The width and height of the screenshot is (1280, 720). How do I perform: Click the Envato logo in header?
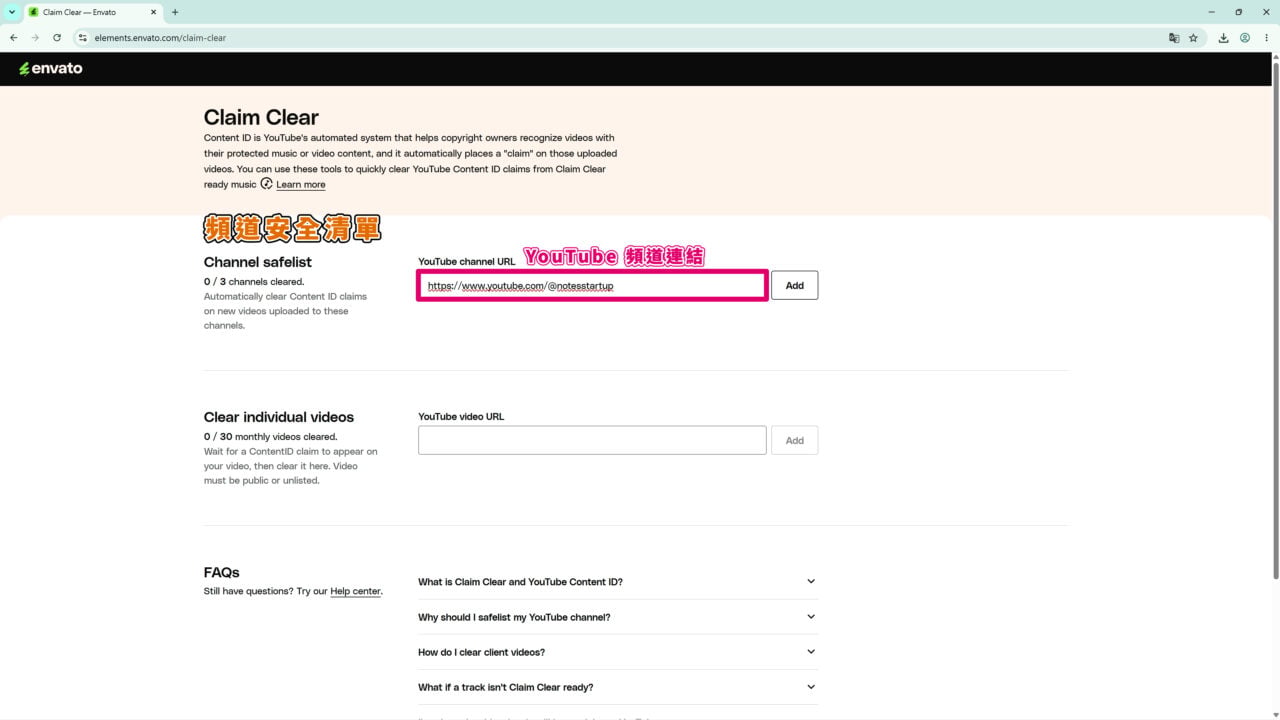(51, 69)
